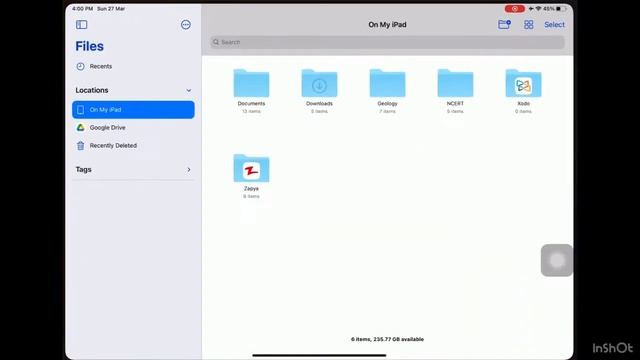Viewport: 640px width, 360px height.
Task: Create new folder with toolbar icon
Action: tap(504, 24)
